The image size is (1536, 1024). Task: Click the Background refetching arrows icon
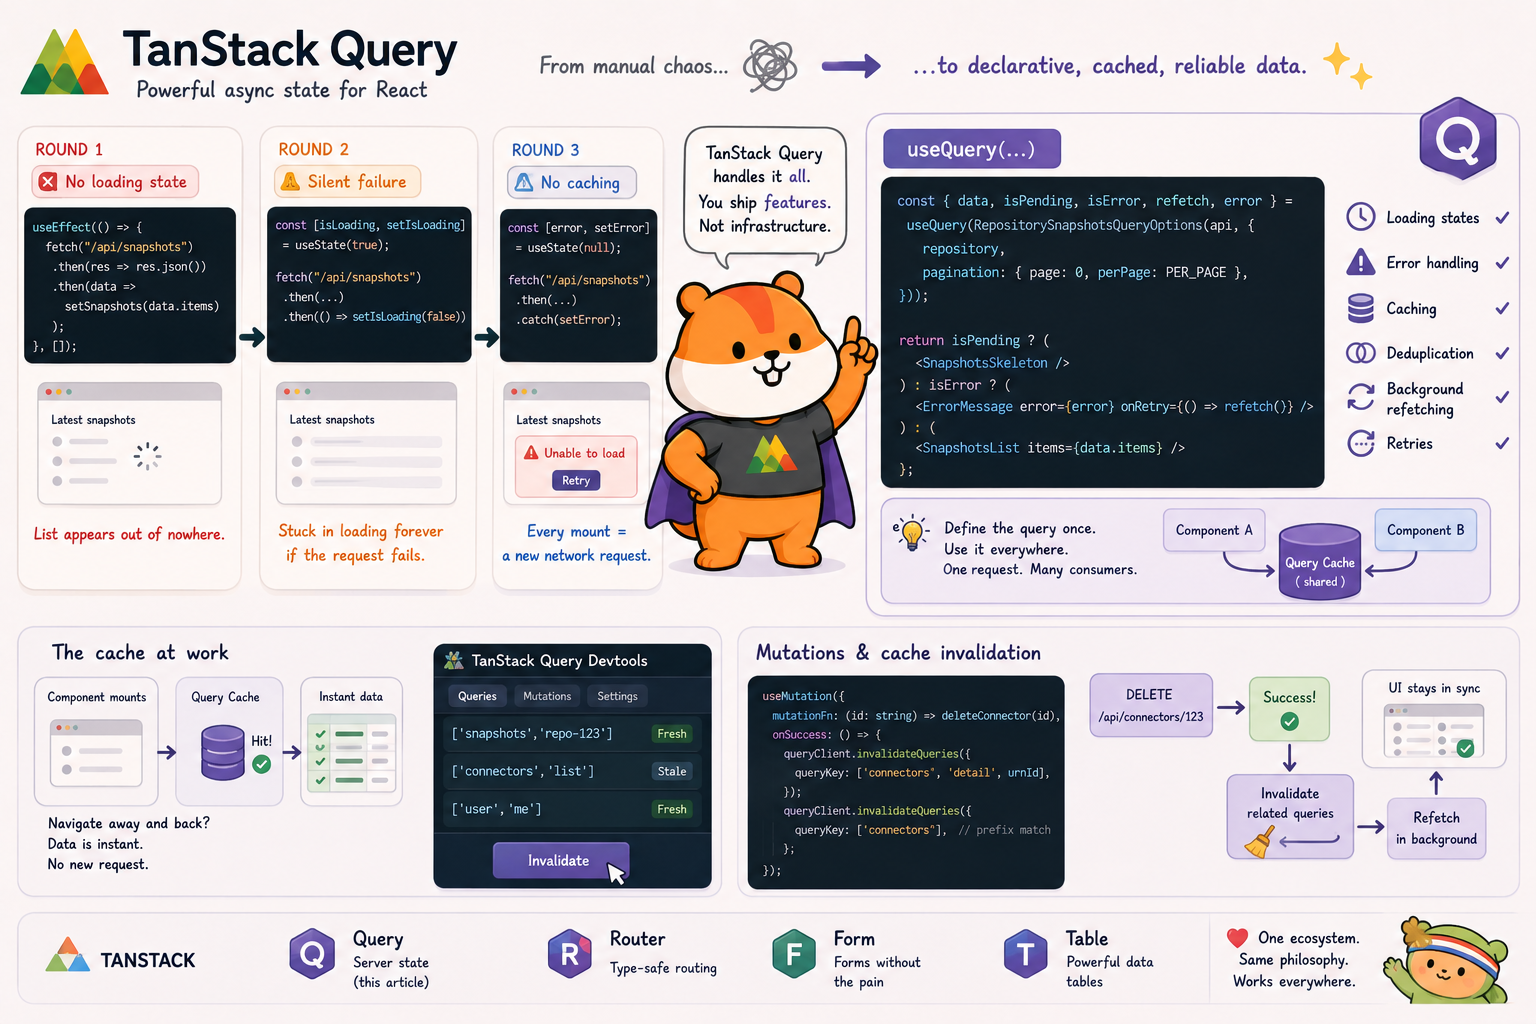[x=1360, y=397]
